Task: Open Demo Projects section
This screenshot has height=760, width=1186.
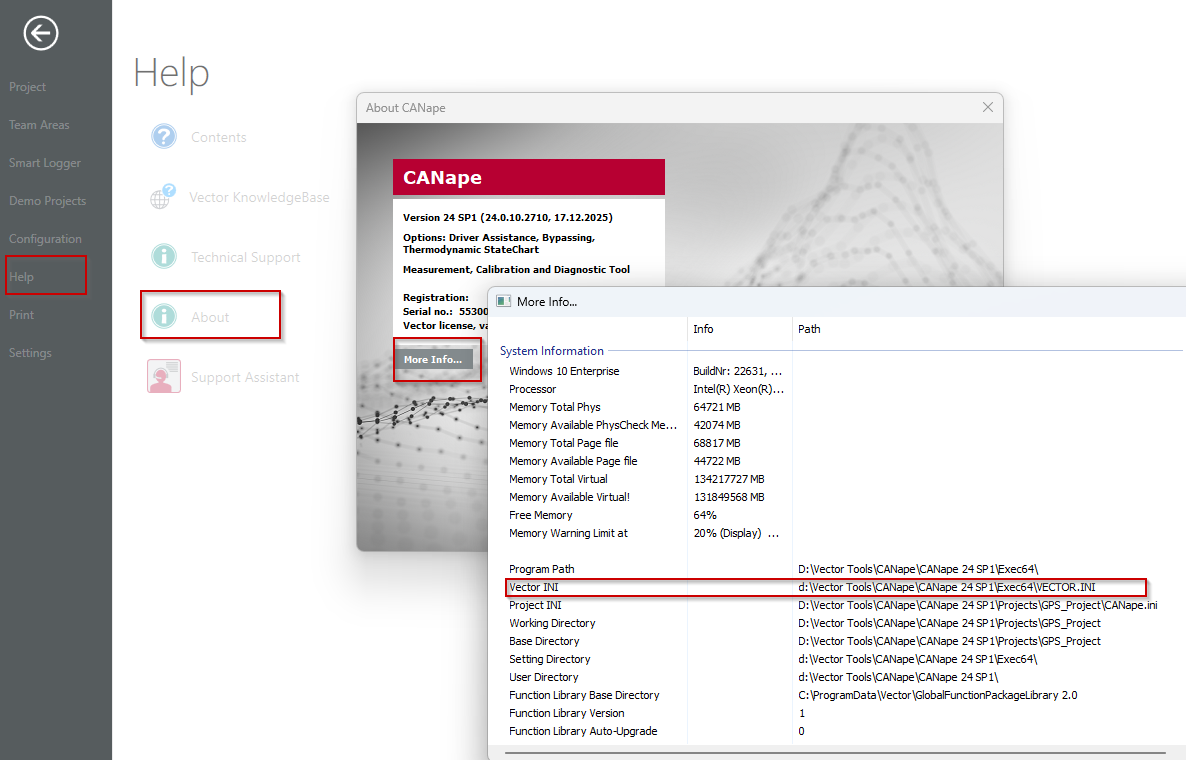Action: pyautogui.click(x=47, y=201)
